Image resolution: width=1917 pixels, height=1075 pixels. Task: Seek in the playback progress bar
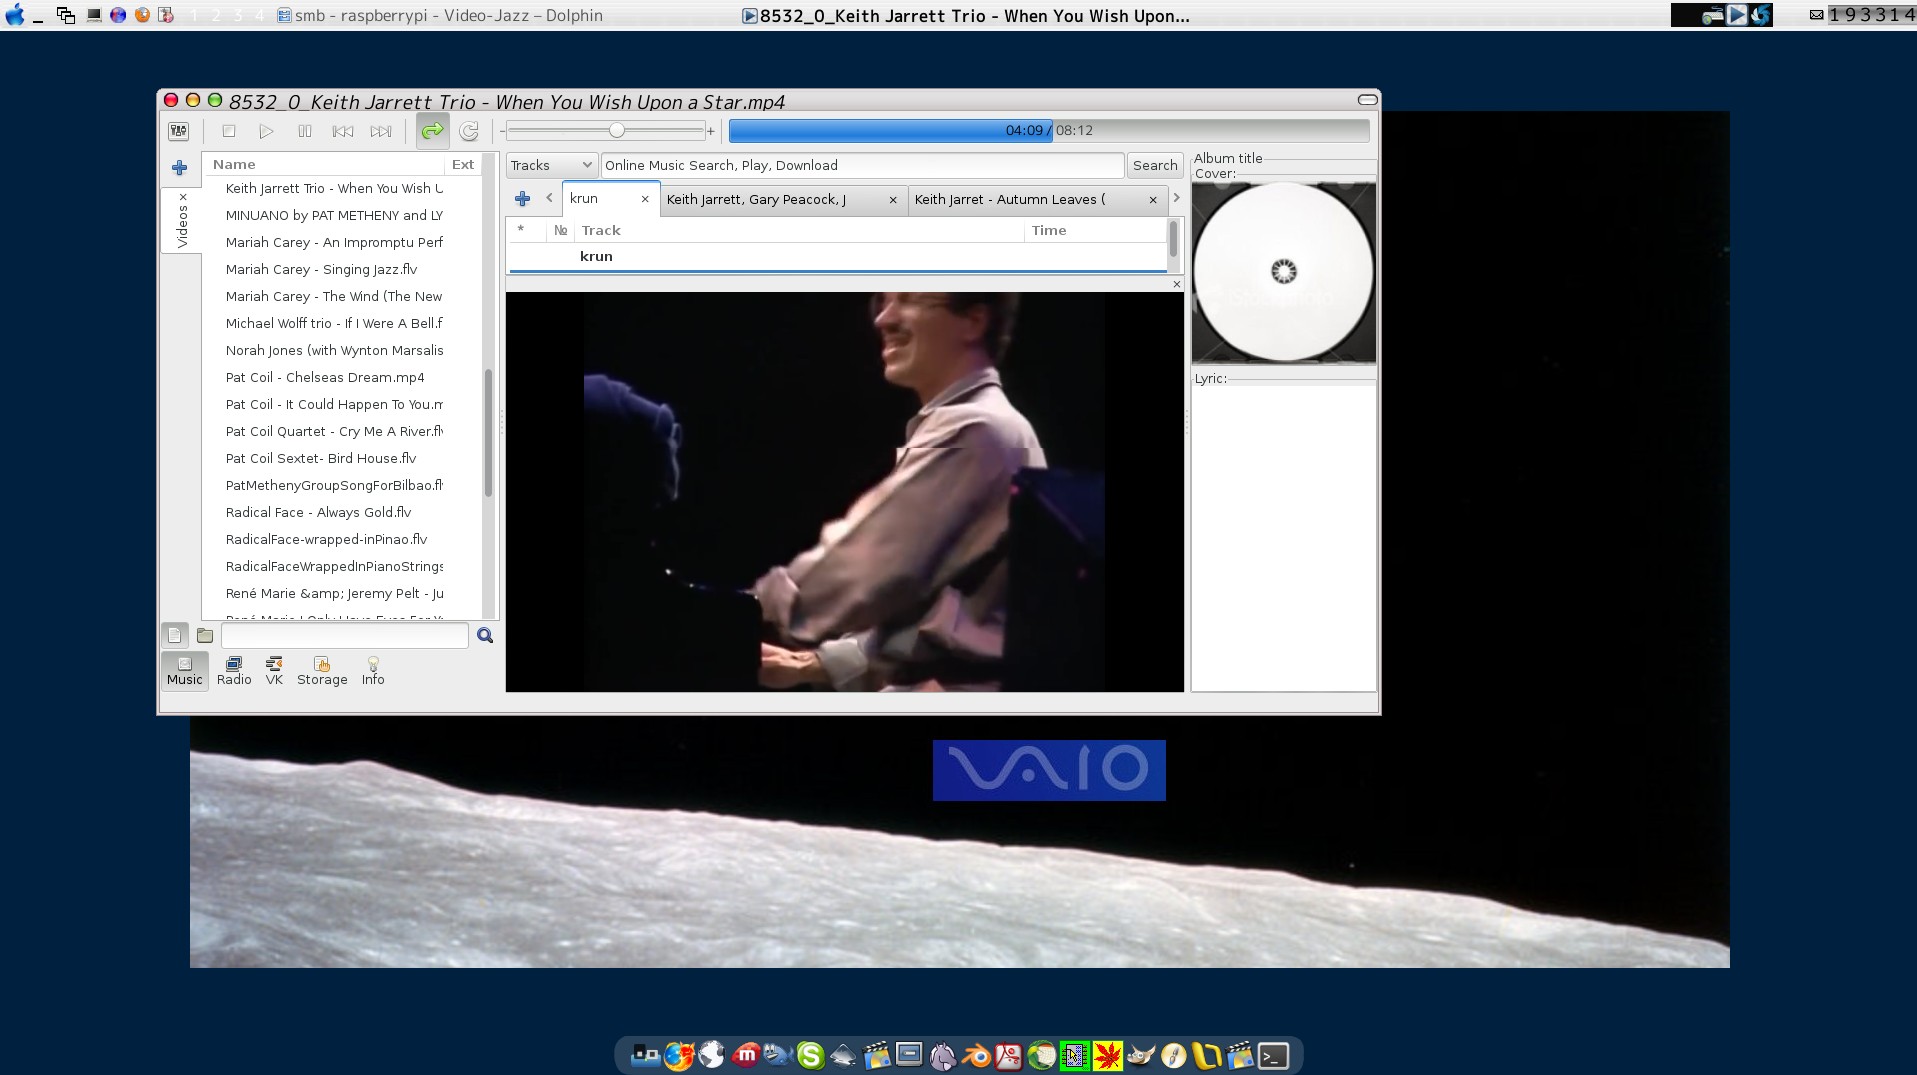pyautogui.click(x=1048, y=131)
